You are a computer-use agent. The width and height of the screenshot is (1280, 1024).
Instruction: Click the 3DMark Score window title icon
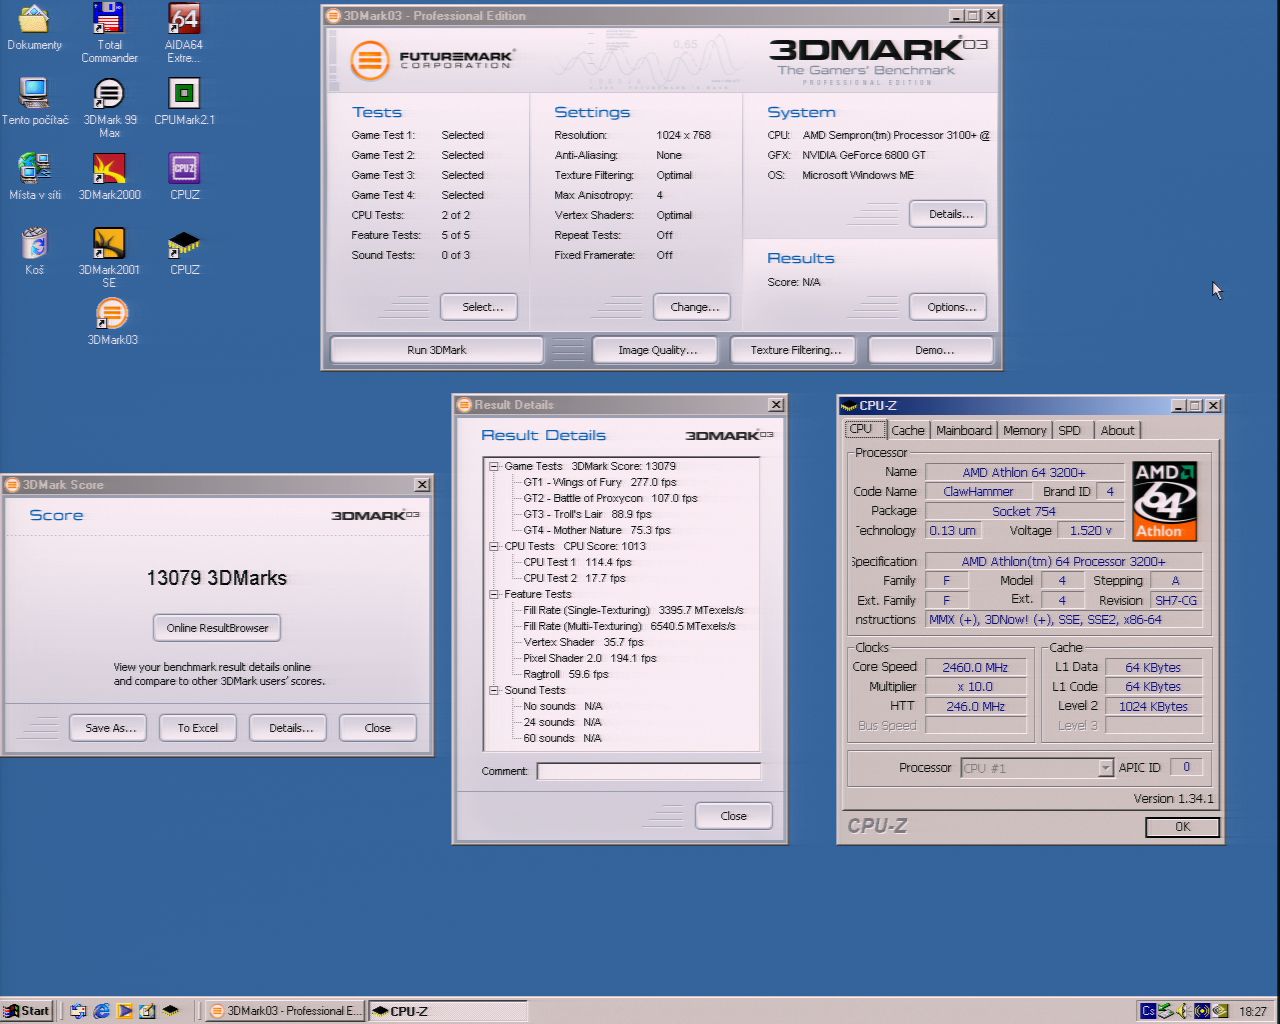click(13, 485)
